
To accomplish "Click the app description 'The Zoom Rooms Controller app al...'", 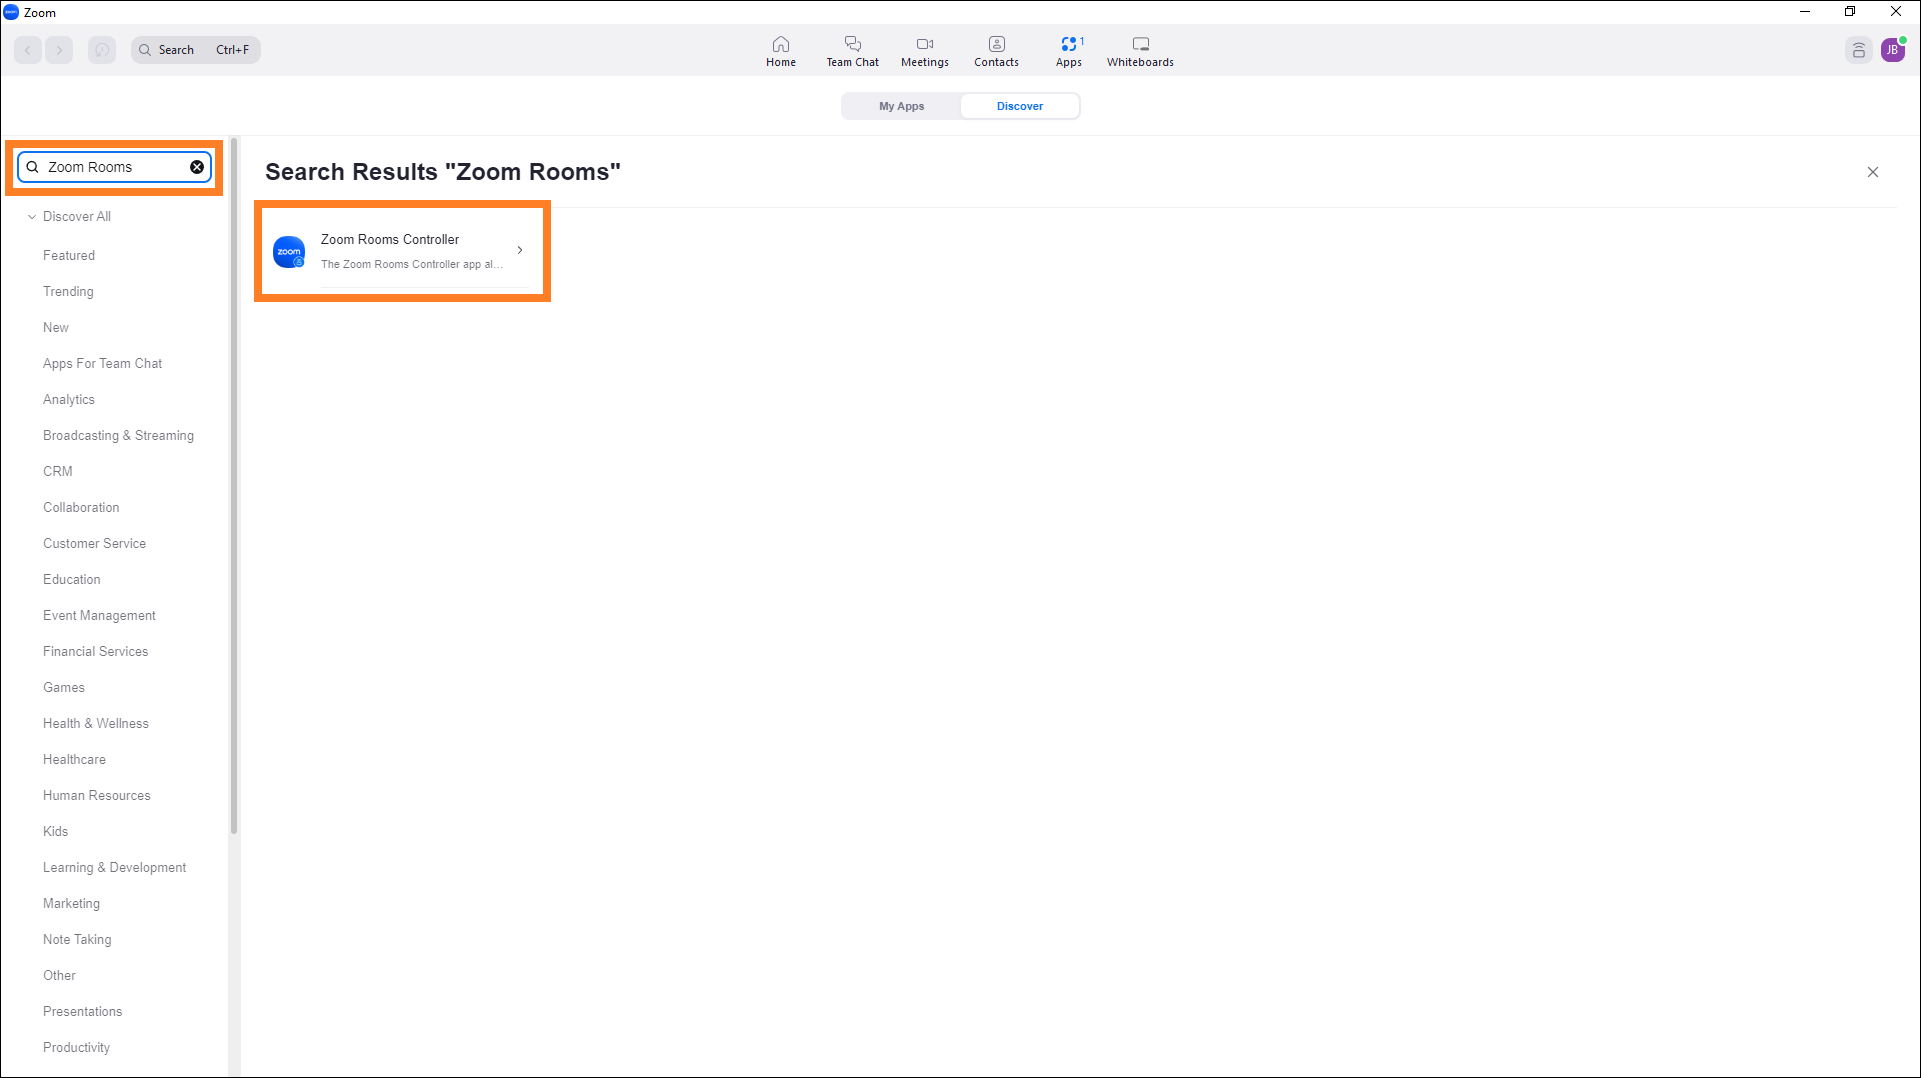I will (x=411, y=264).
